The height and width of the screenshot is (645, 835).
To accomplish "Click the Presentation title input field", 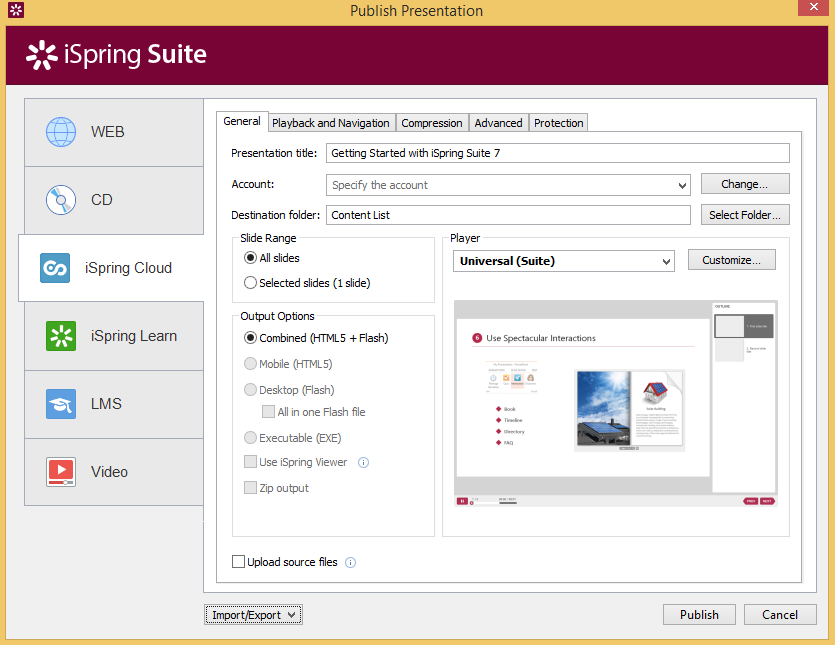I will [558, 153].
